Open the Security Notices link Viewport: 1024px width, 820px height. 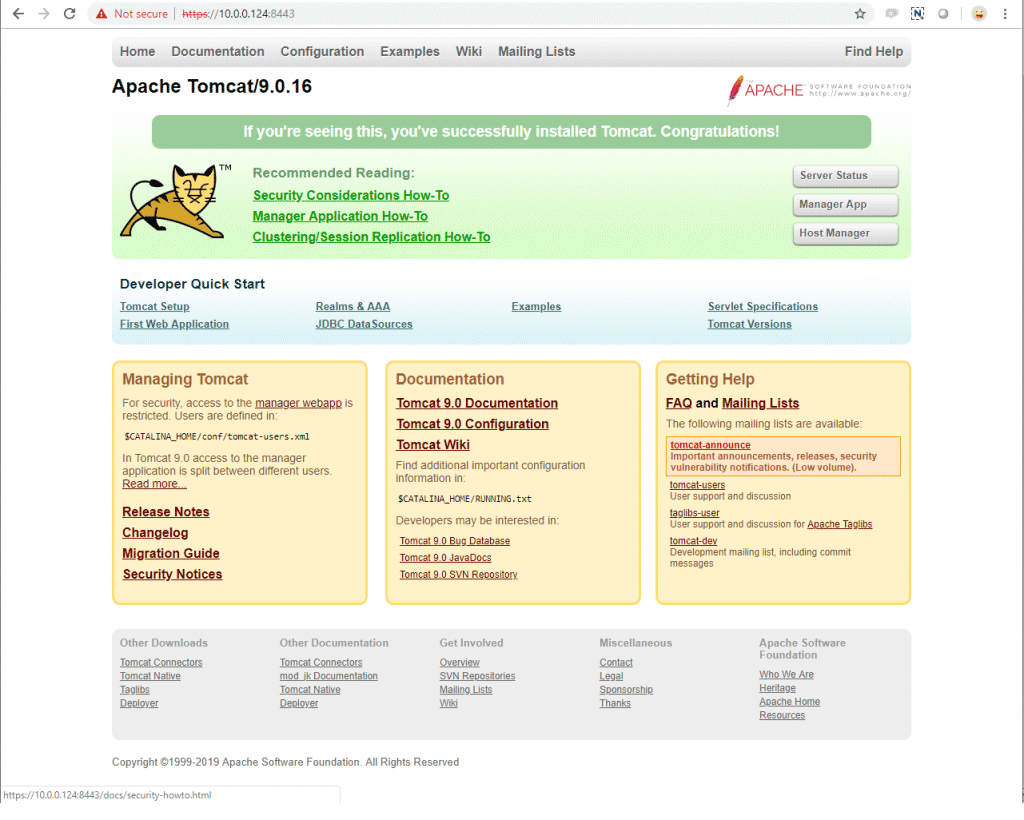click(172, 575)
